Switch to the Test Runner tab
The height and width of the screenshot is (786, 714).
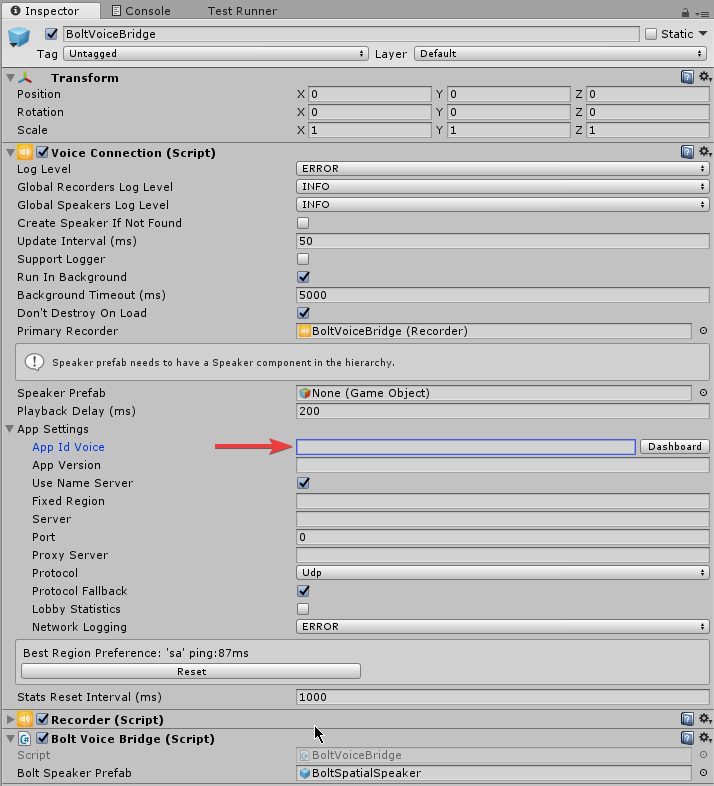(242, 11)
